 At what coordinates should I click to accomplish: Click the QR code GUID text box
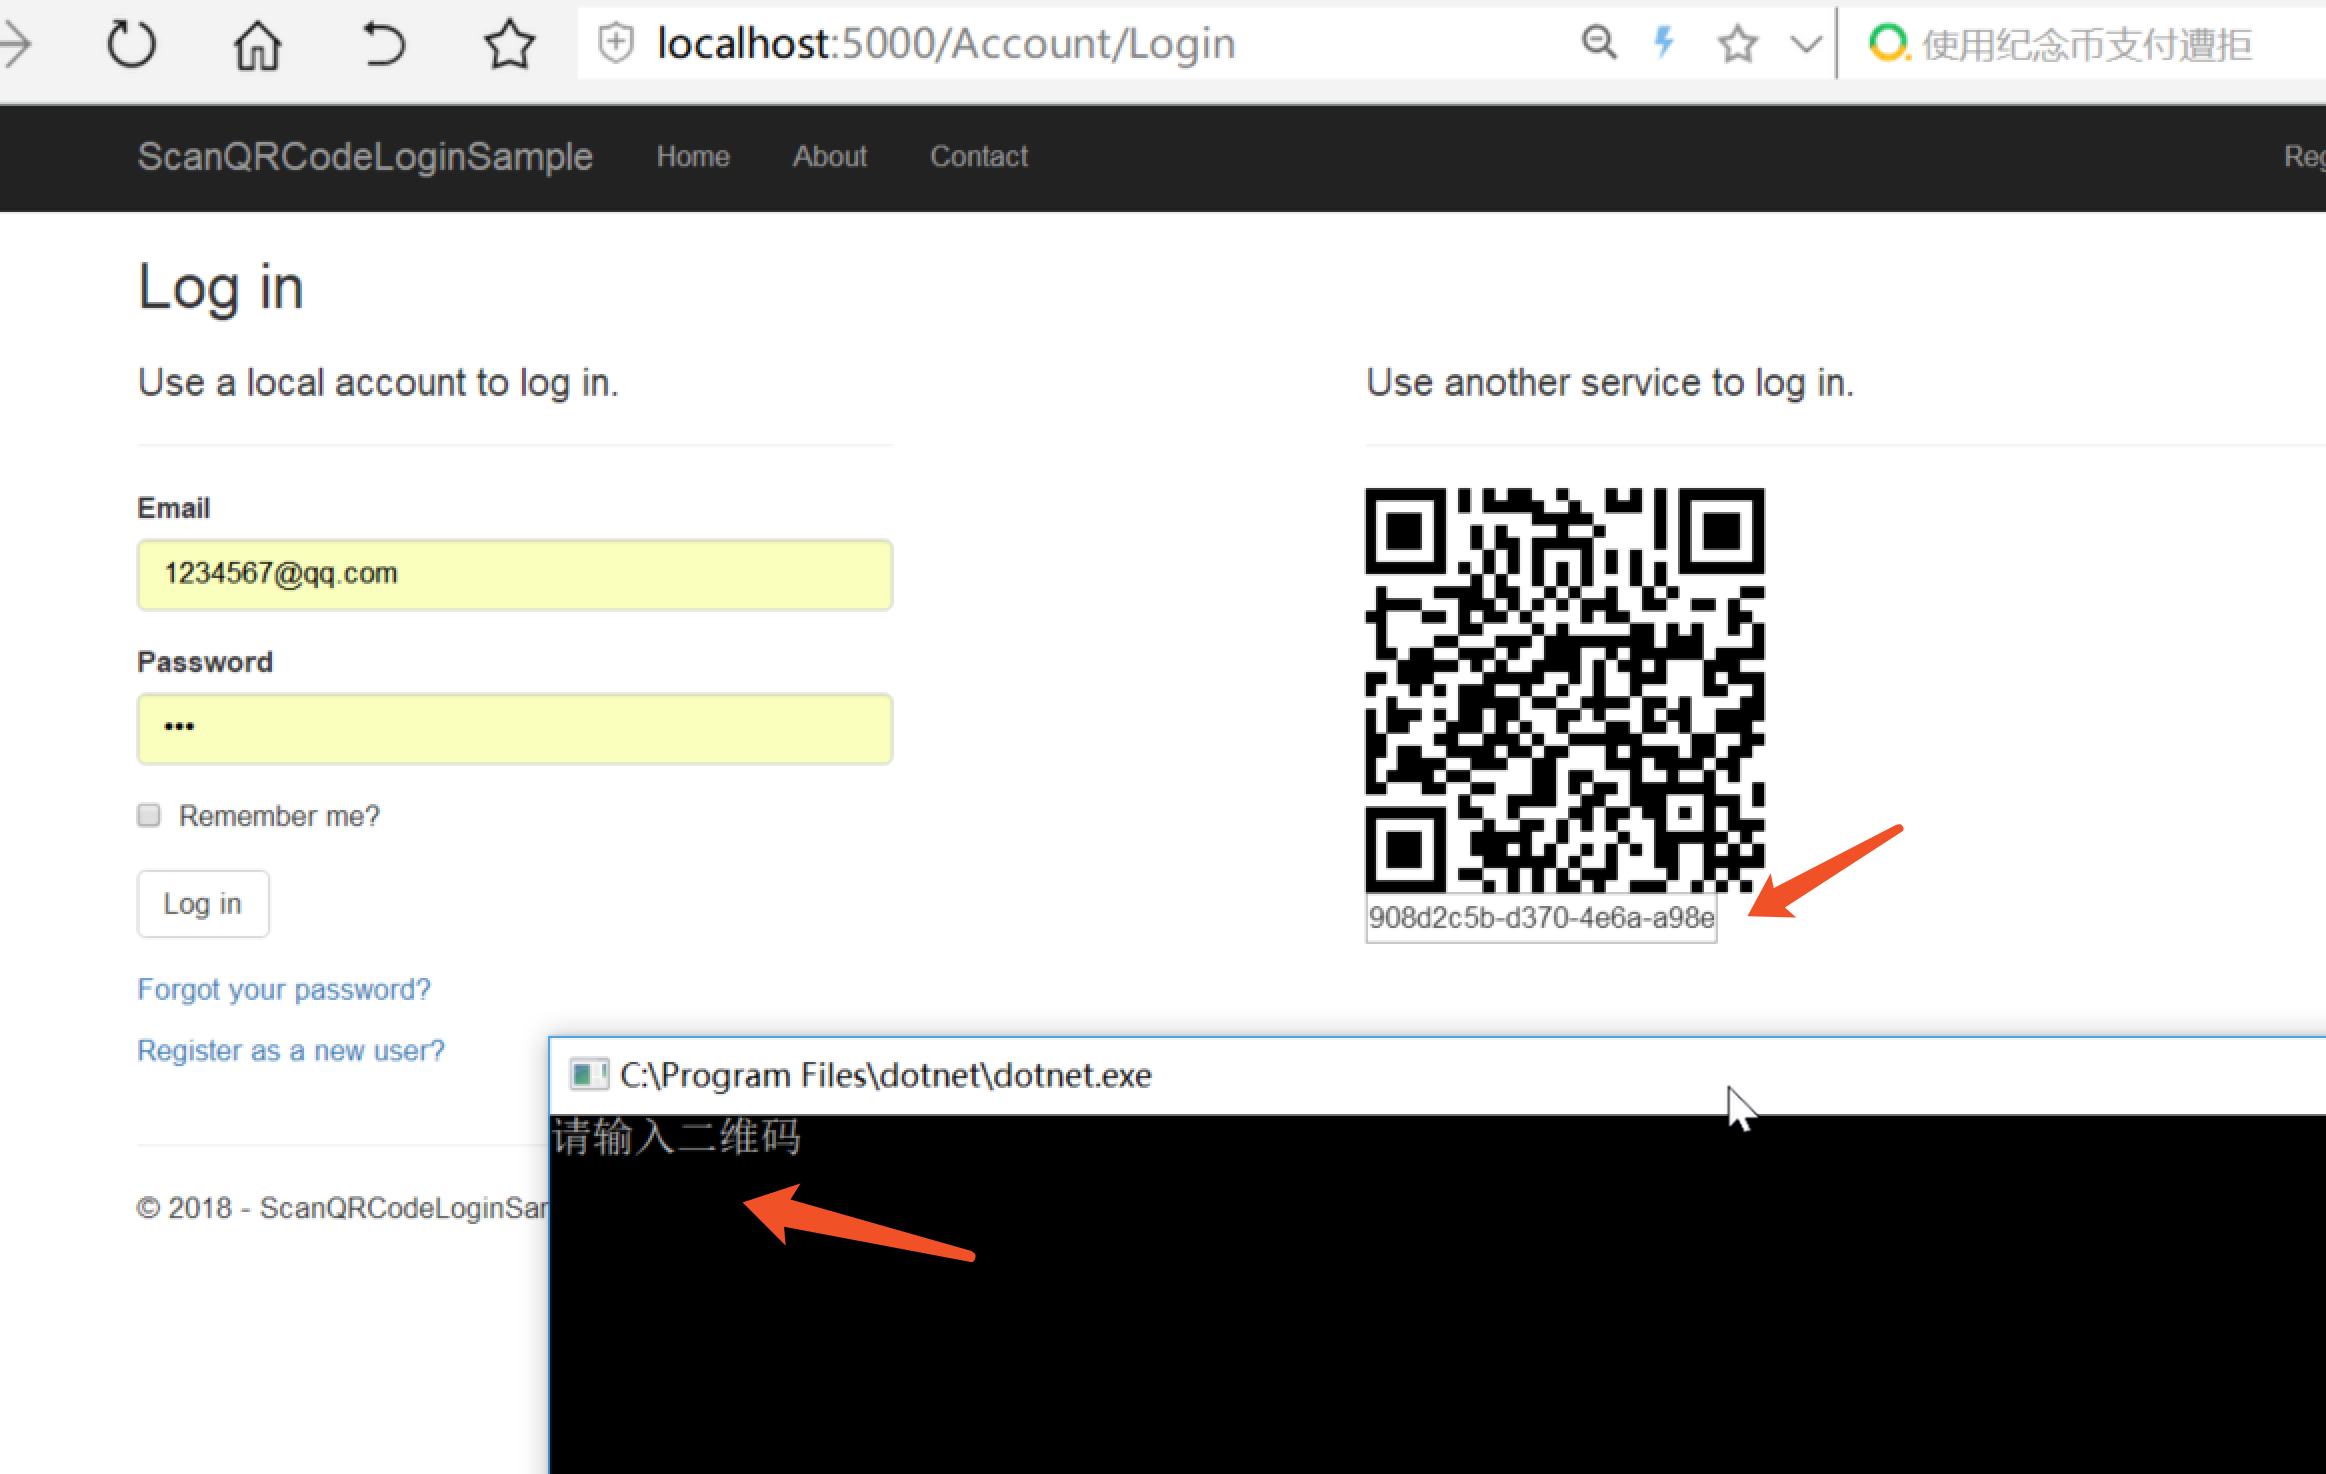tap(1541, 918)
